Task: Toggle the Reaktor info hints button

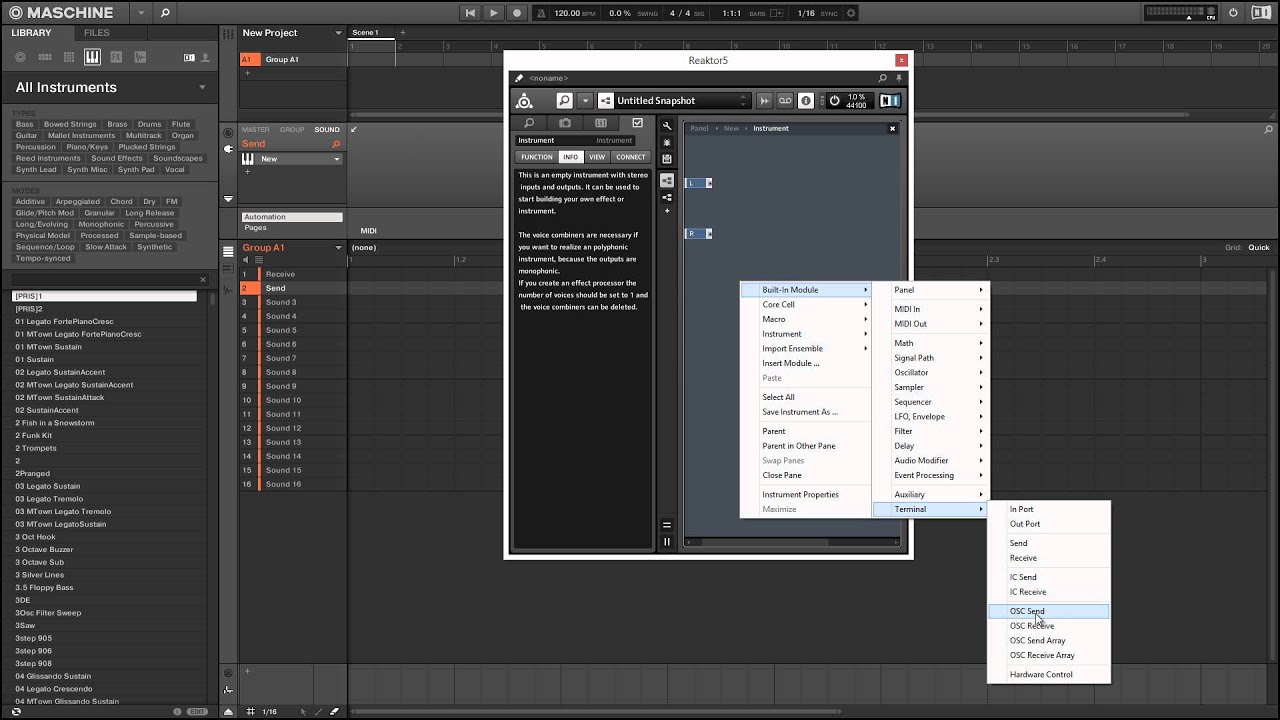Action: tap(806, 101)
